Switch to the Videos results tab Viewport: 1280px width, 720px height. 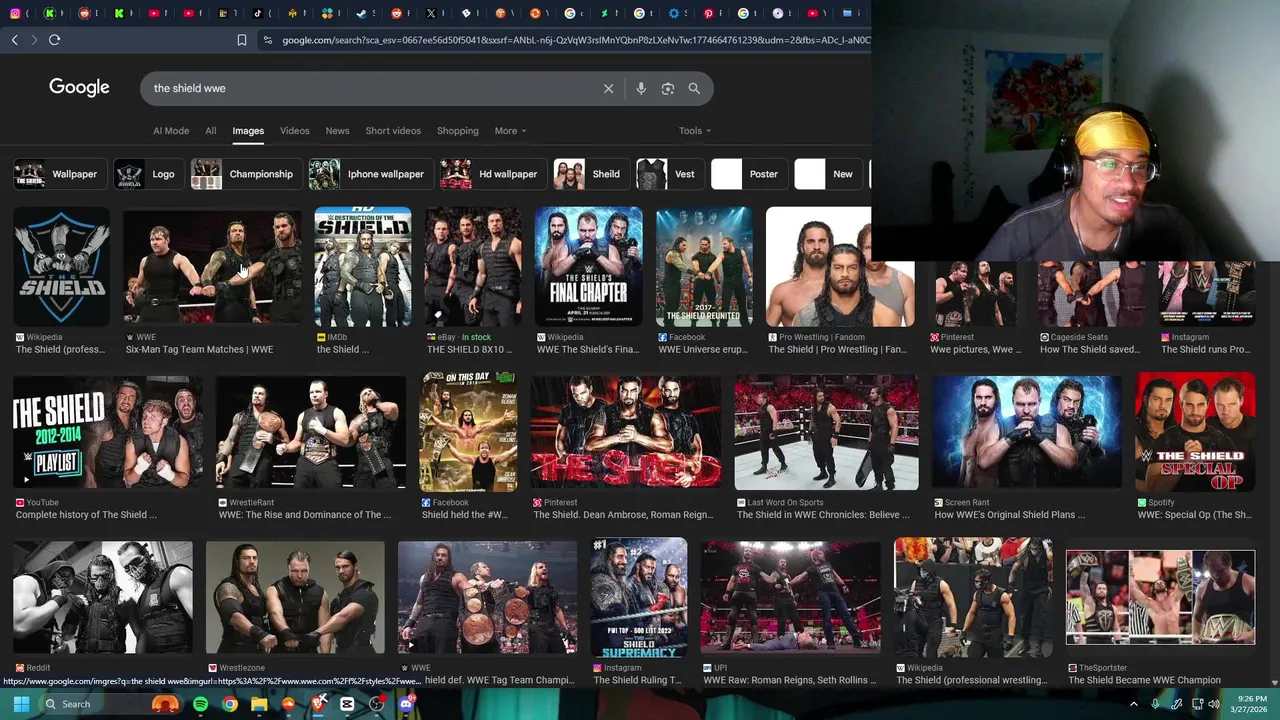pyautogui.click(x=294, y=131)
